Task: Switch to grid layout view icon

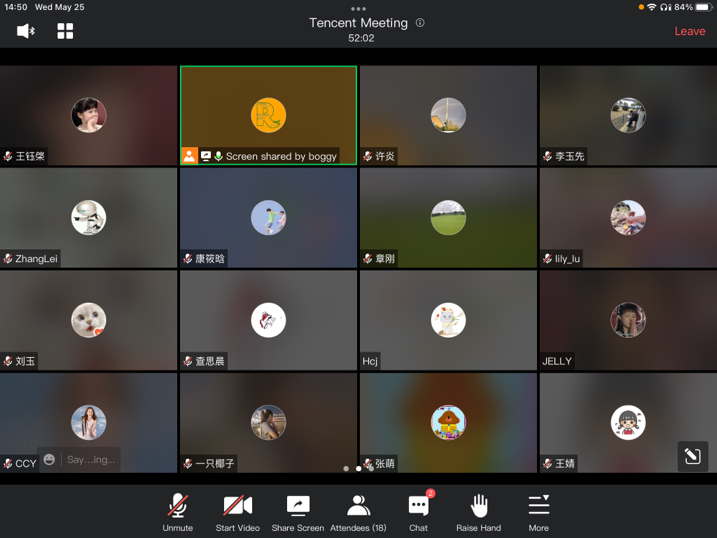Action: (x=65, y=31)
